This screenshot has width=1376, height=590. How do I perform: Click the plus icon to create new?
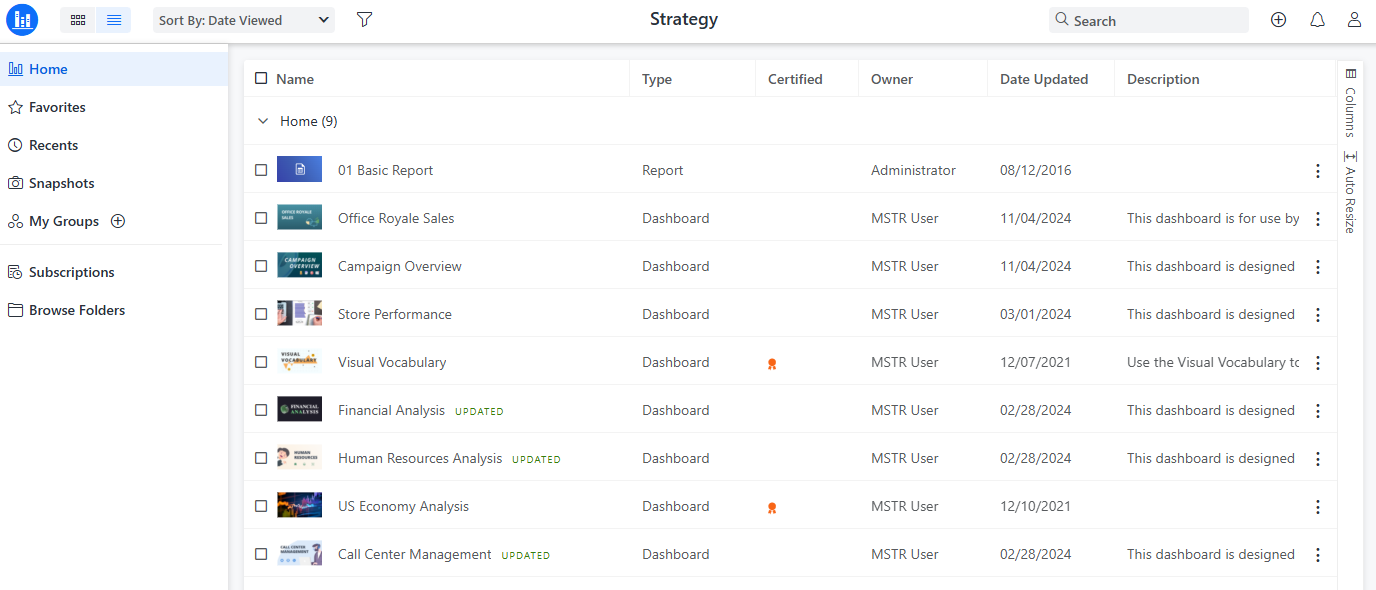(x=1278, y=20)
